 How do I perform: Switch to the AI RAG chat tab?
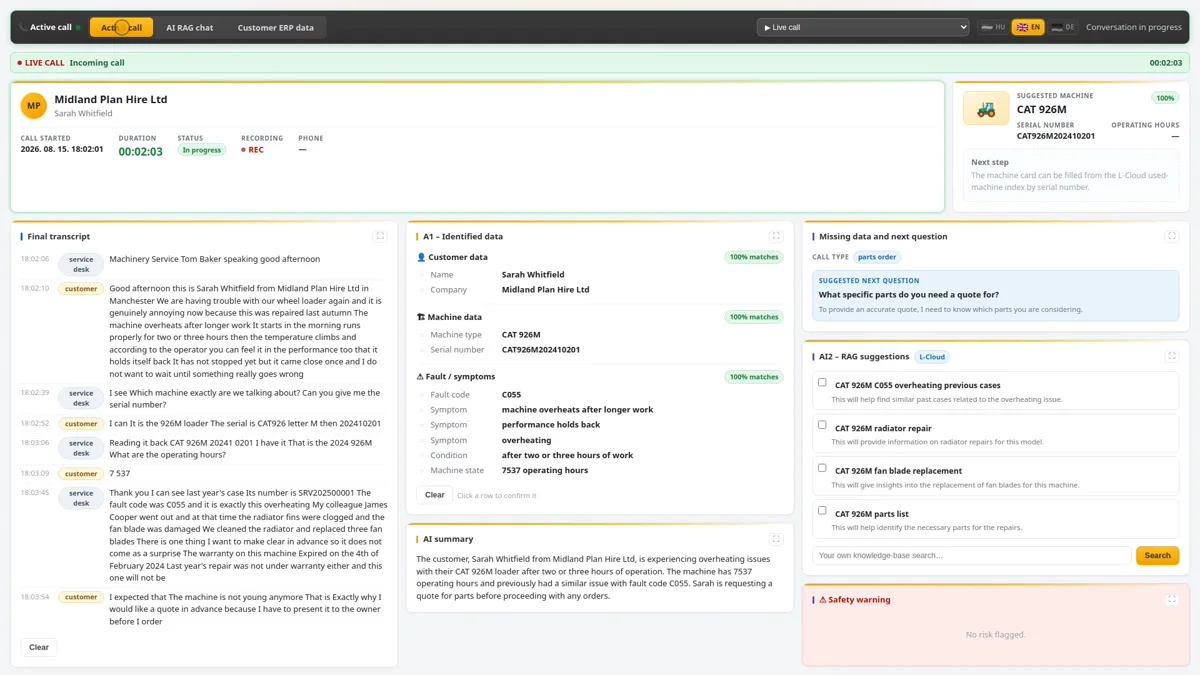pos(190,27)
